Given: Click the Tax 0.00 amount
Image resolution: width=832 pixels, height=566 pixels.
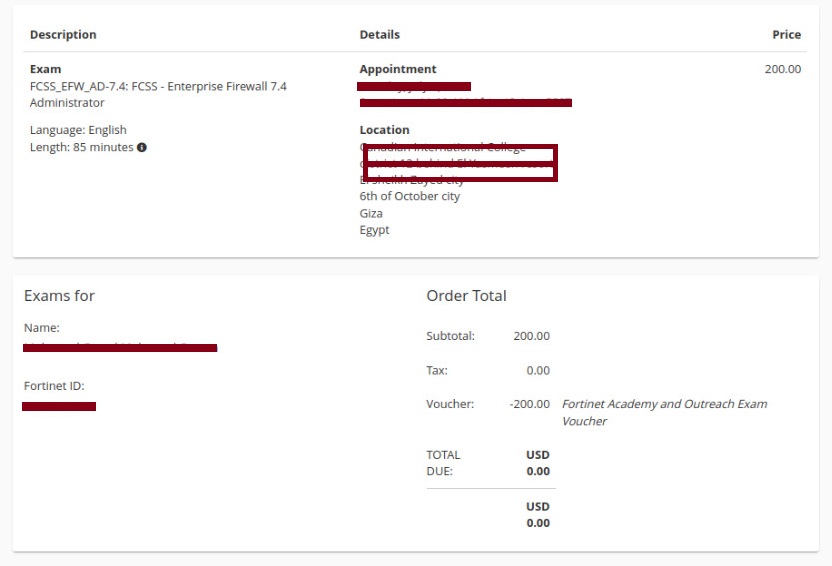Looking at the screenshot, I should pos(538,371).
